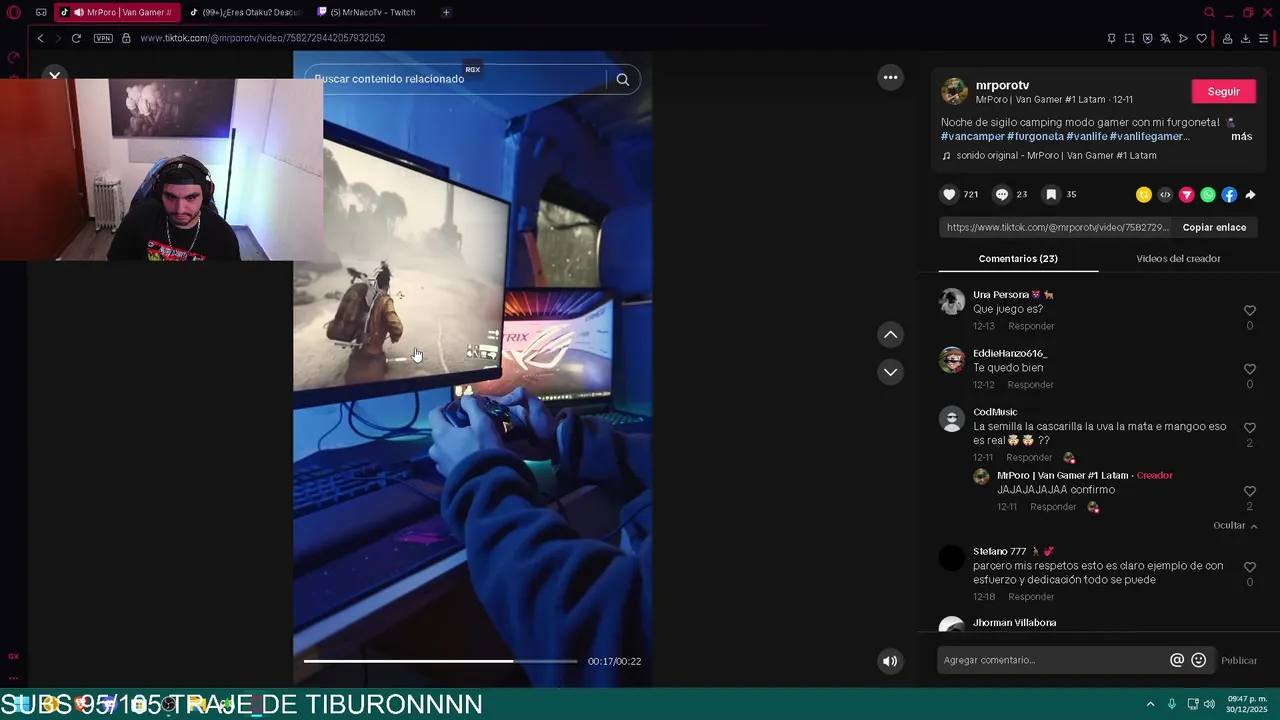Open the #furgoneta hashtag
Viewport: 1280px width, 720px height.
[x=1035, y=136]
